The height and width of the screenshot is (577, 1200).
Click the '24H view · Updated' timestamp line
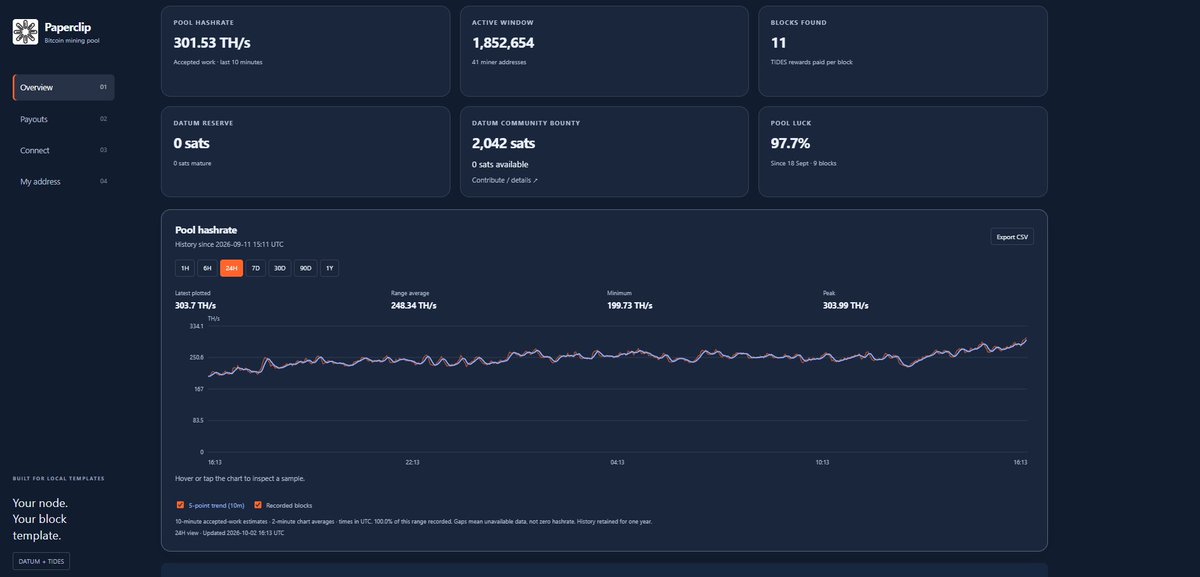point(229,533)
